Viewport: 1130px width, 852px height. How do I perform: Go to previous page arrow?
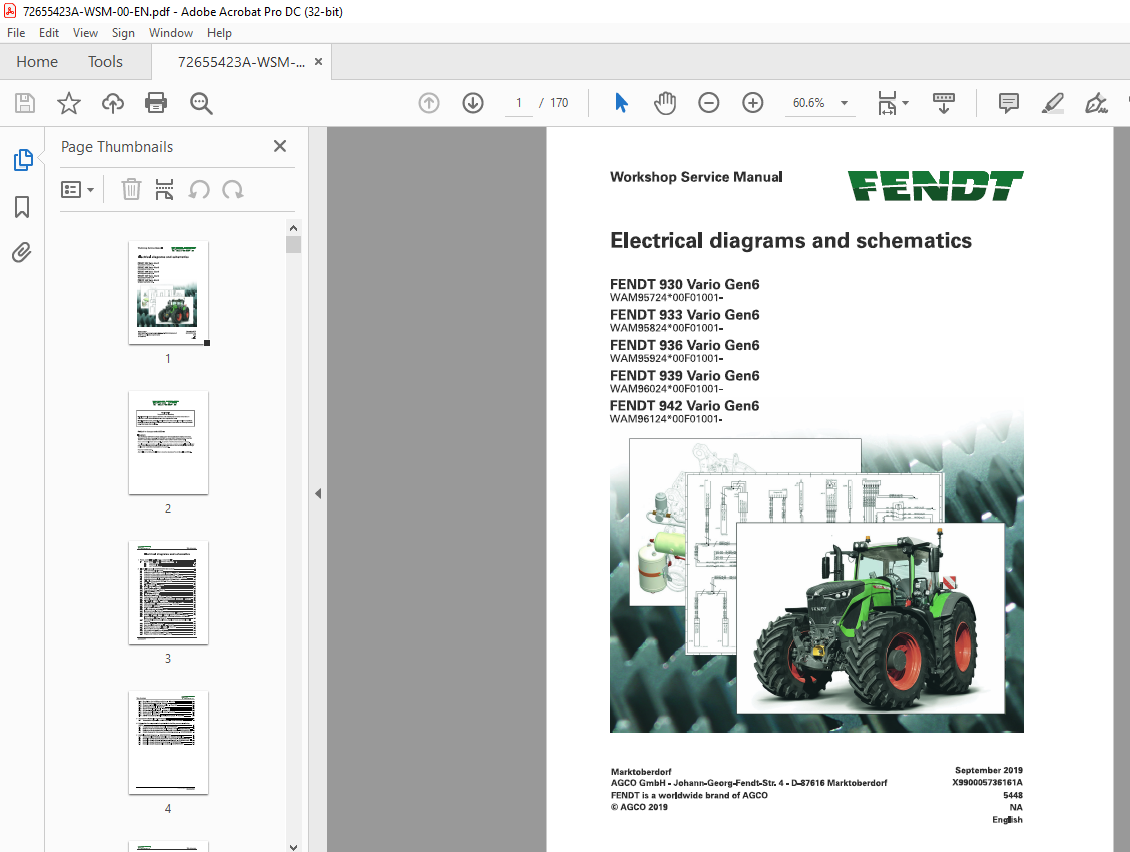click(429, 103)
